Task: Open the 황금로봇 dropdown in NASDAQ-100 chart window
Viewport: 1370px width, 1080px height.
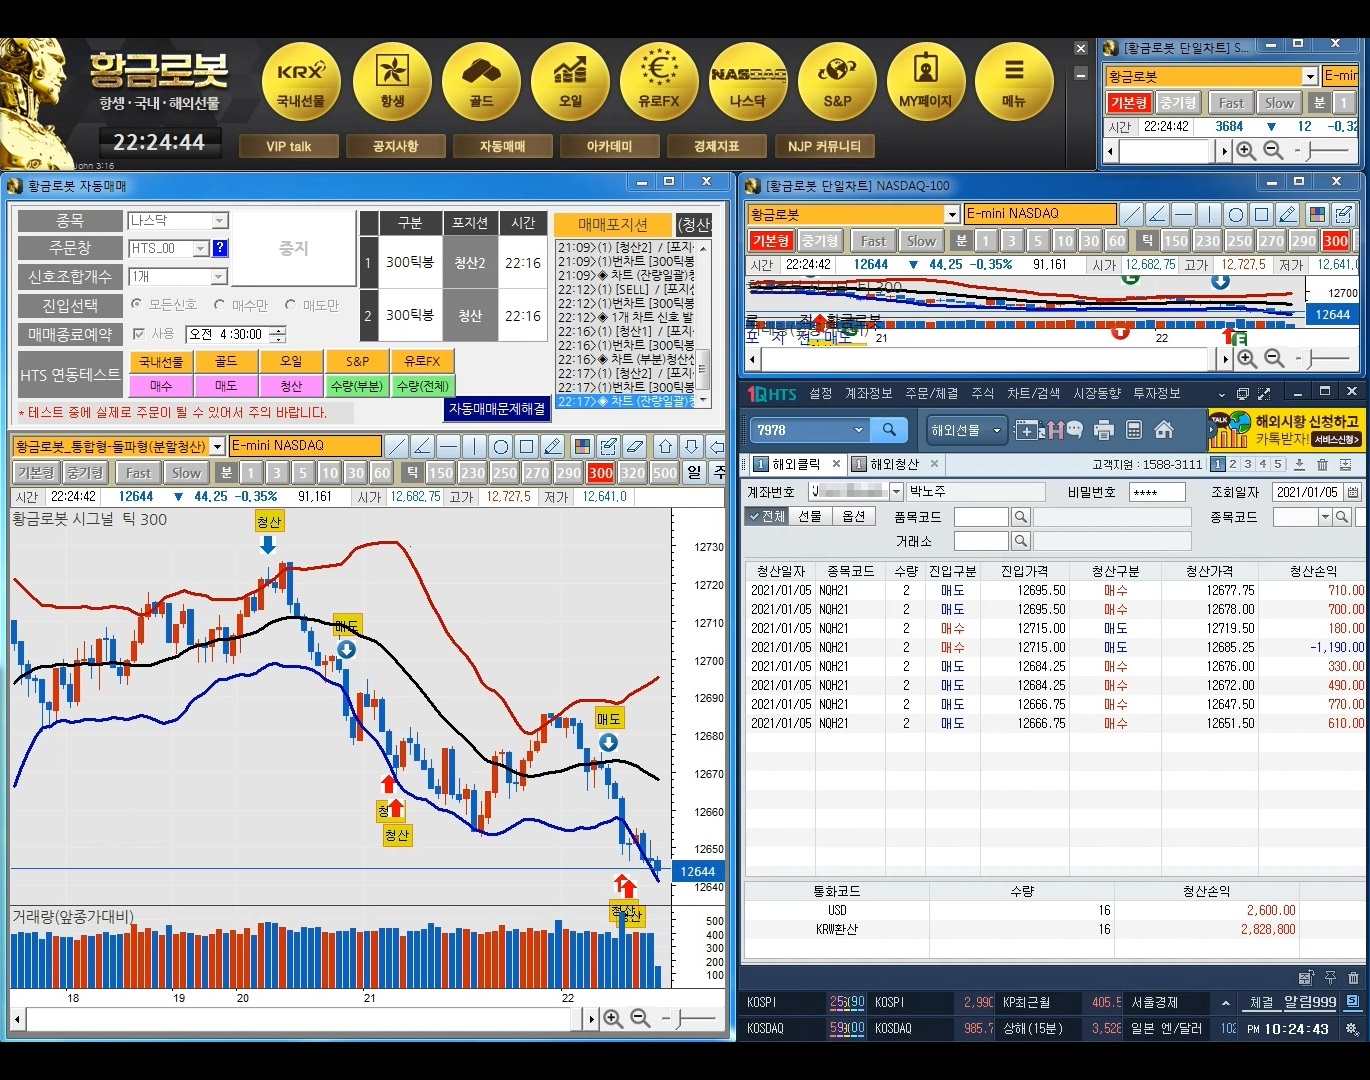Action: [952, 214]
